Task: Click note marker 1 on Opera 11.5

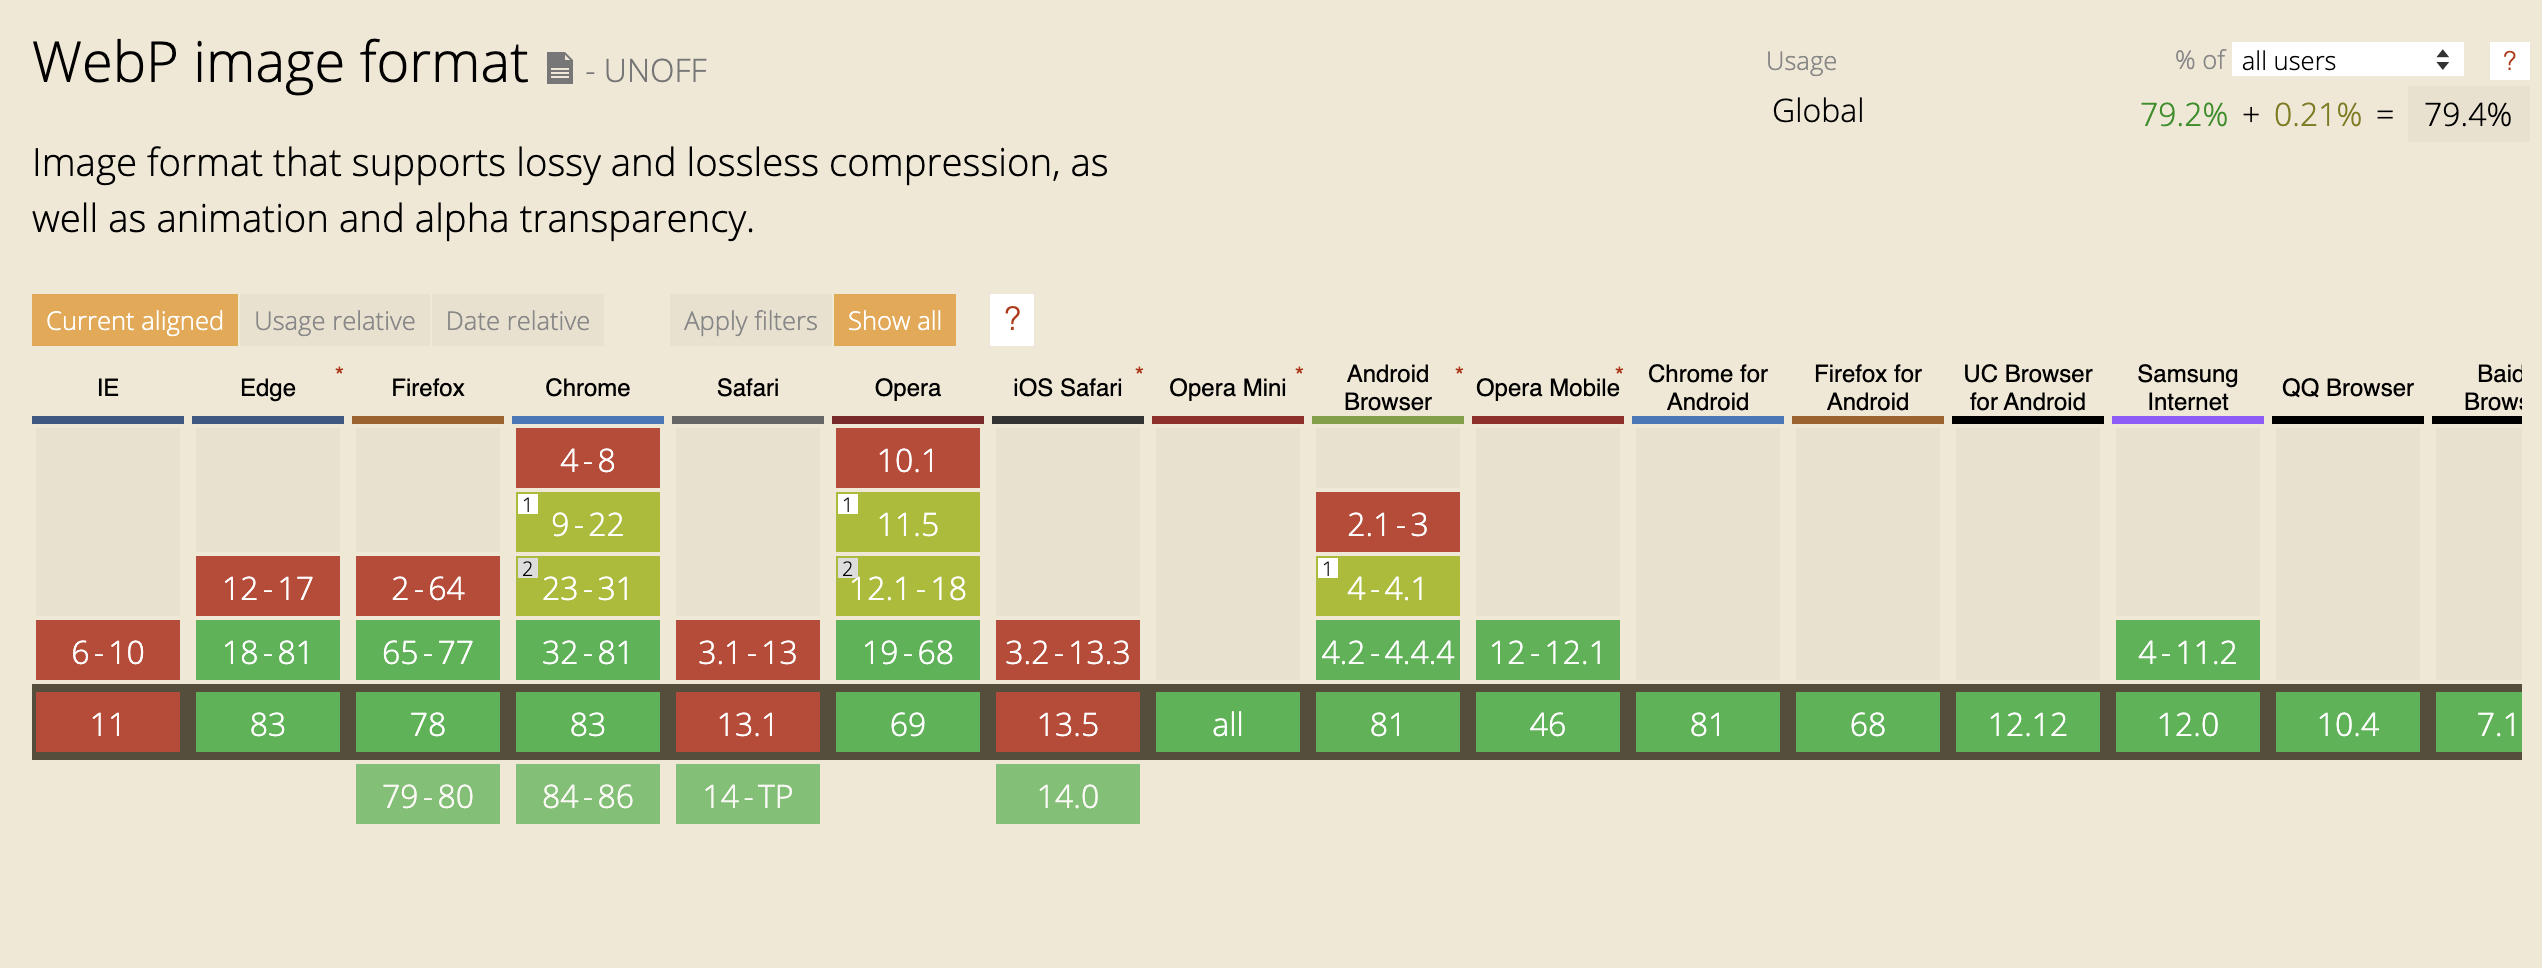Action: (x=846, y=502)
